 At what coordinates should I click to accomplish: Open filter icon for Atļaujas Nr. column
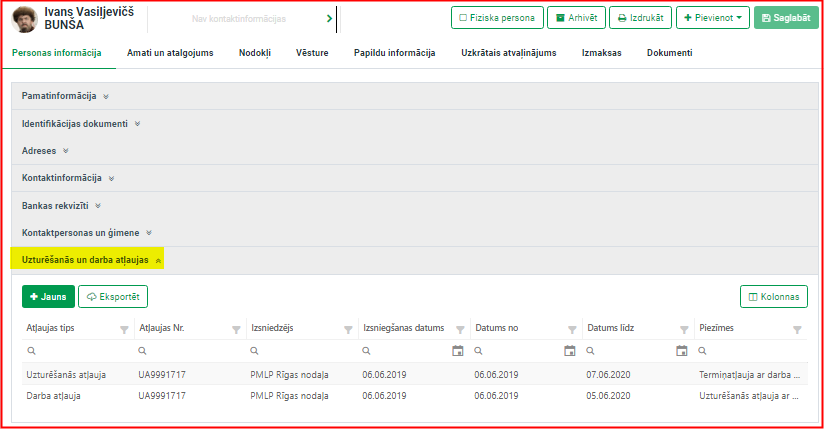[236, 330]
